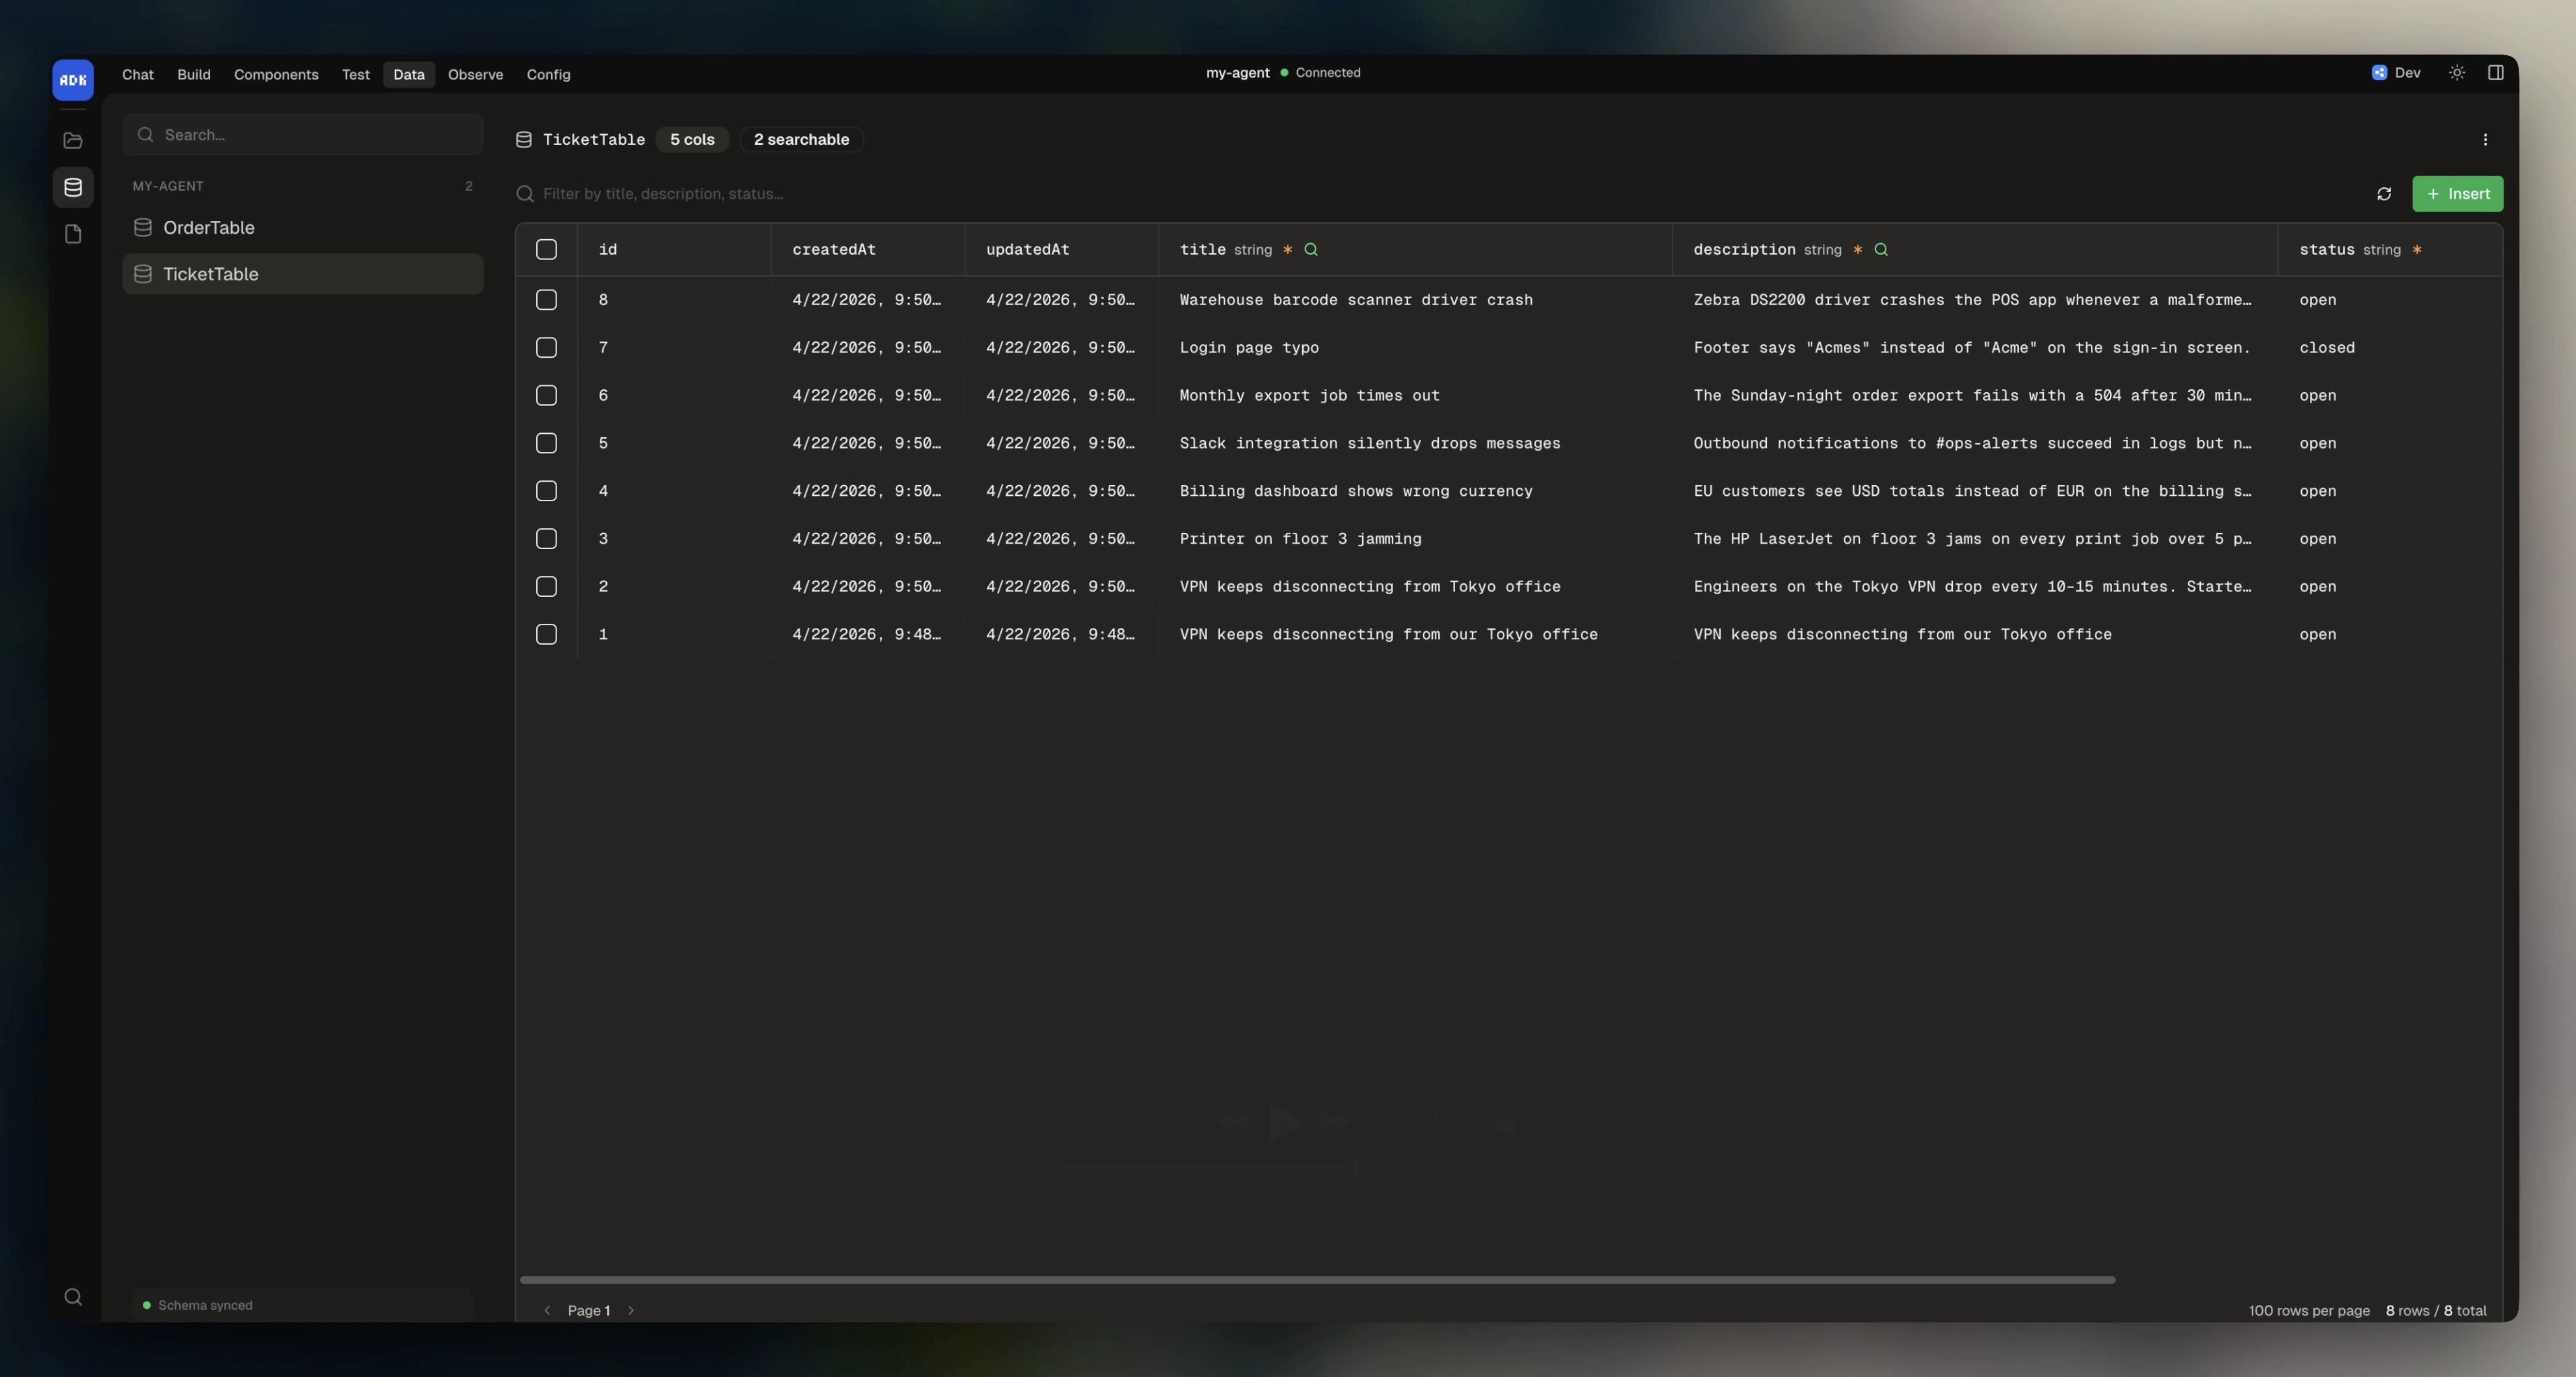Change the 100 rows per page setting
The image size is (2576, 1377).
coord(2309,1311)
